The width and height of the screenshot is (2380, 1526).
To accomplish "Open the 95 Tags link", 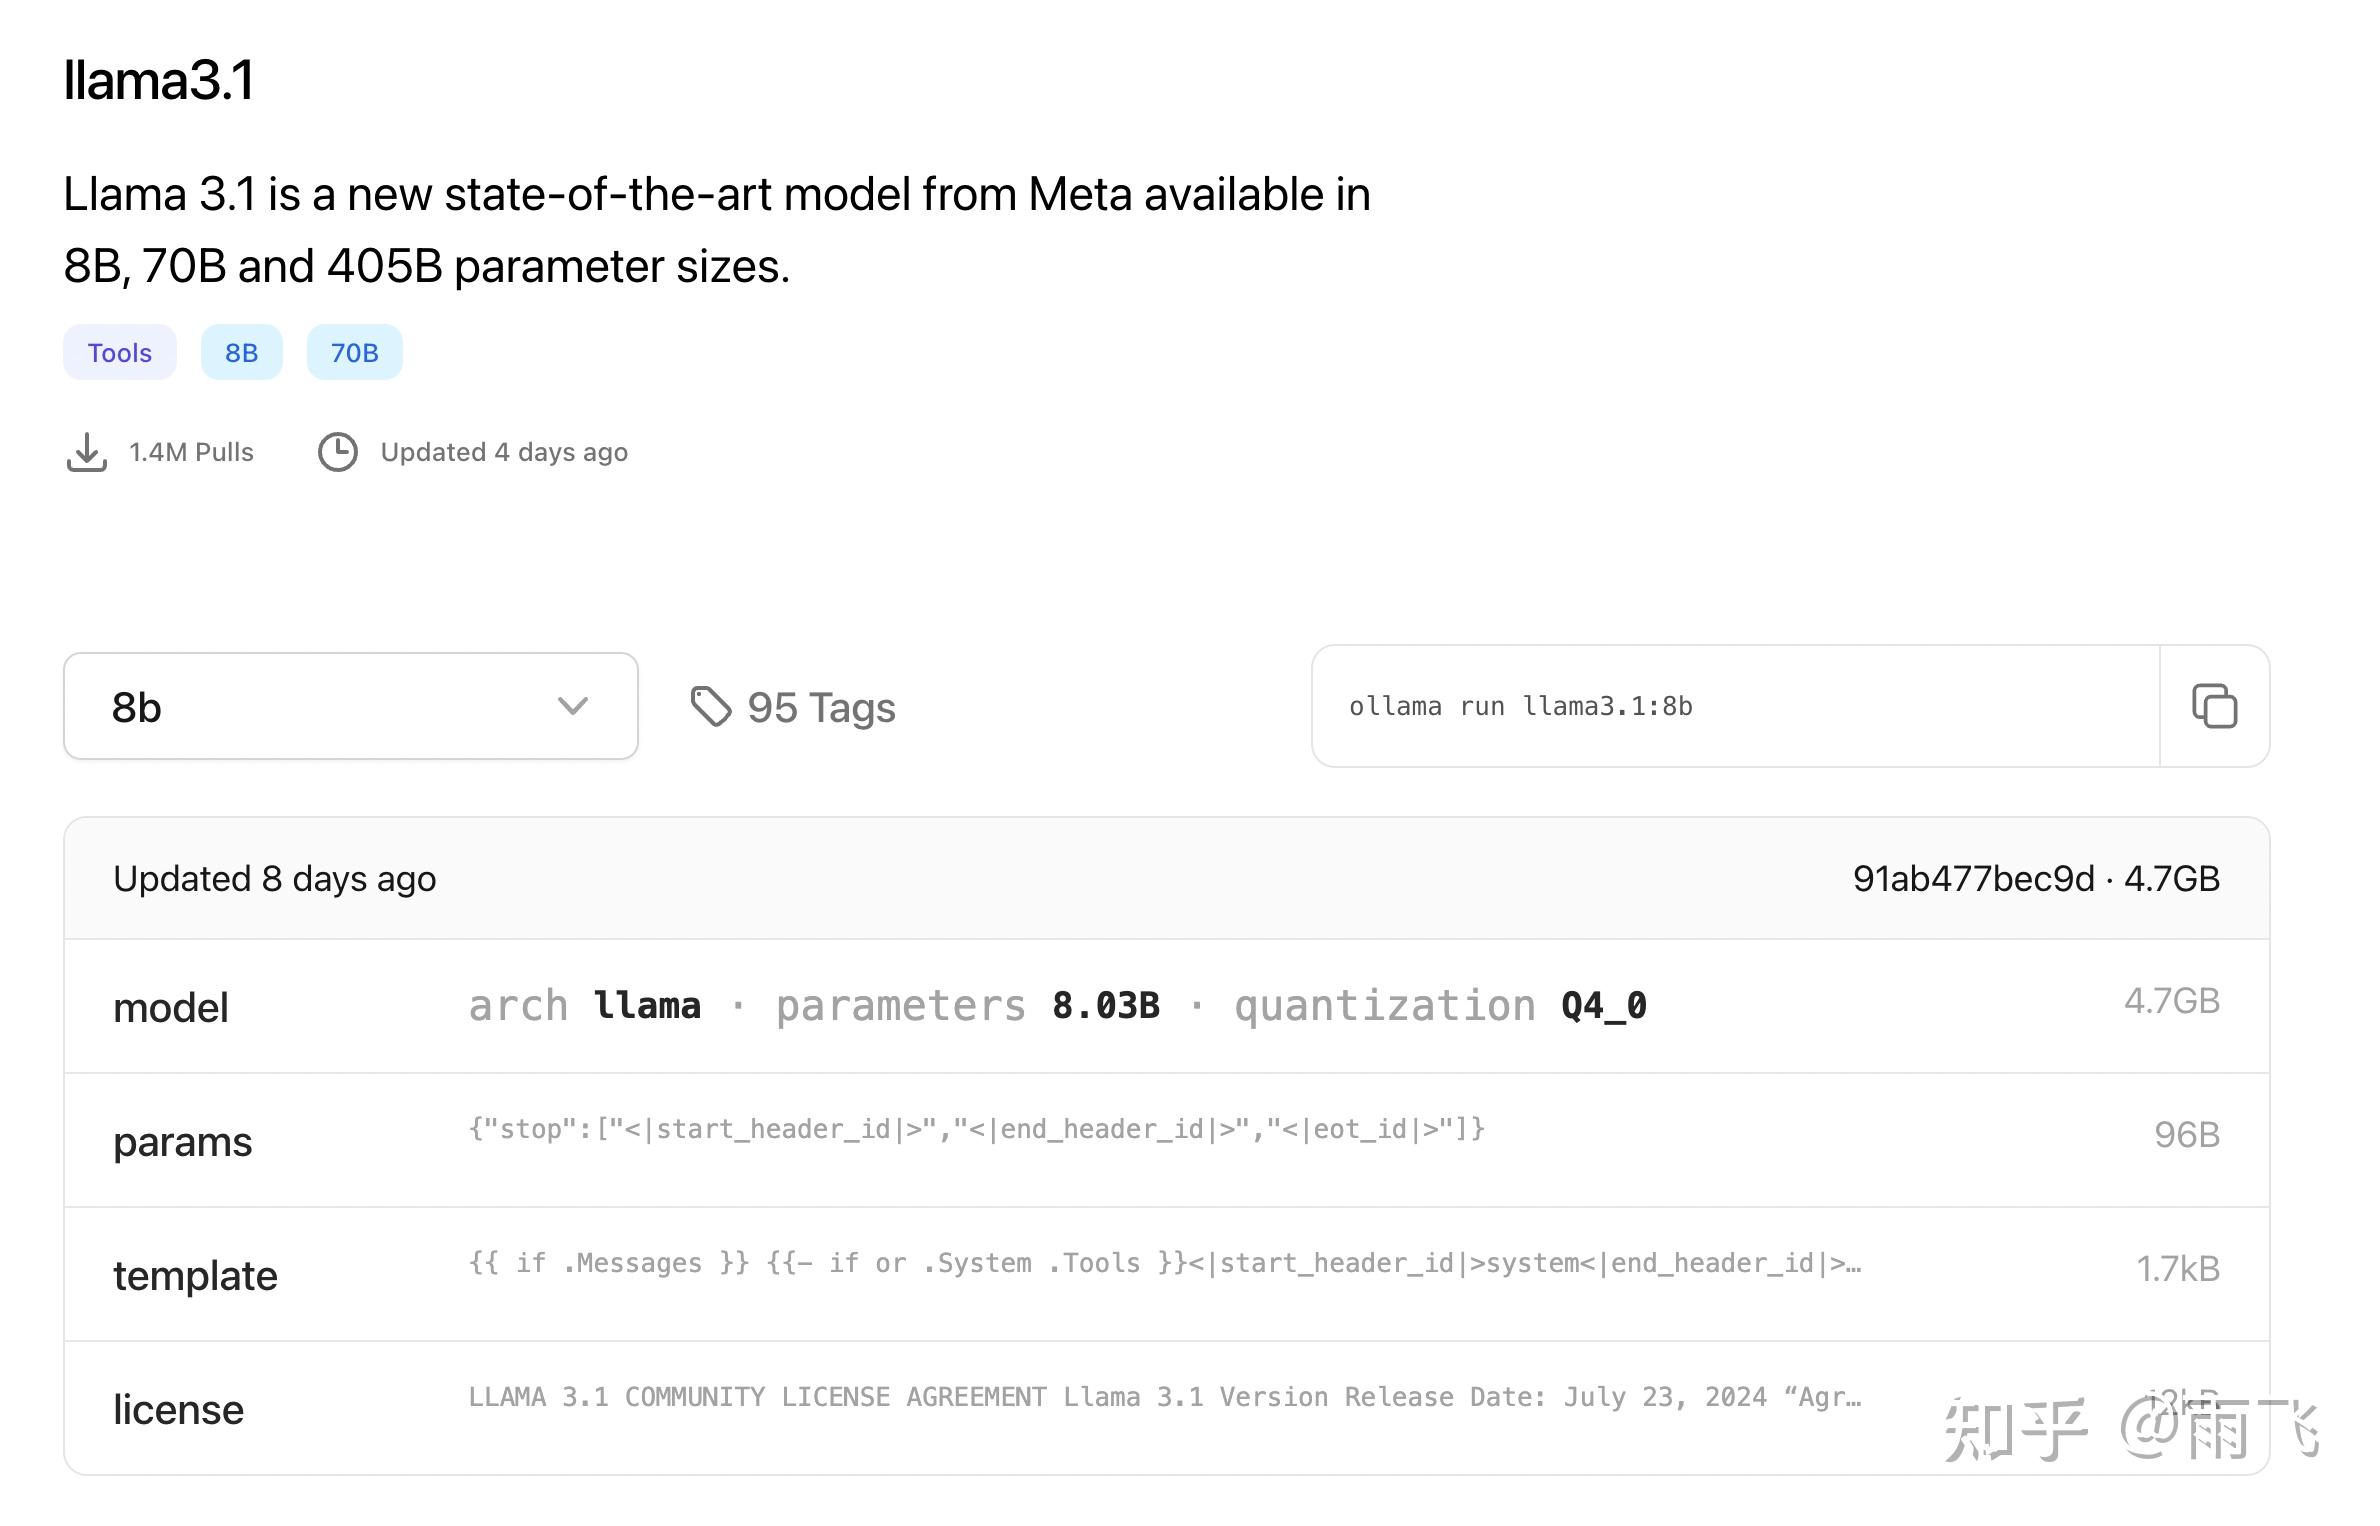I will pyautogui.click(x=820, y=707).
